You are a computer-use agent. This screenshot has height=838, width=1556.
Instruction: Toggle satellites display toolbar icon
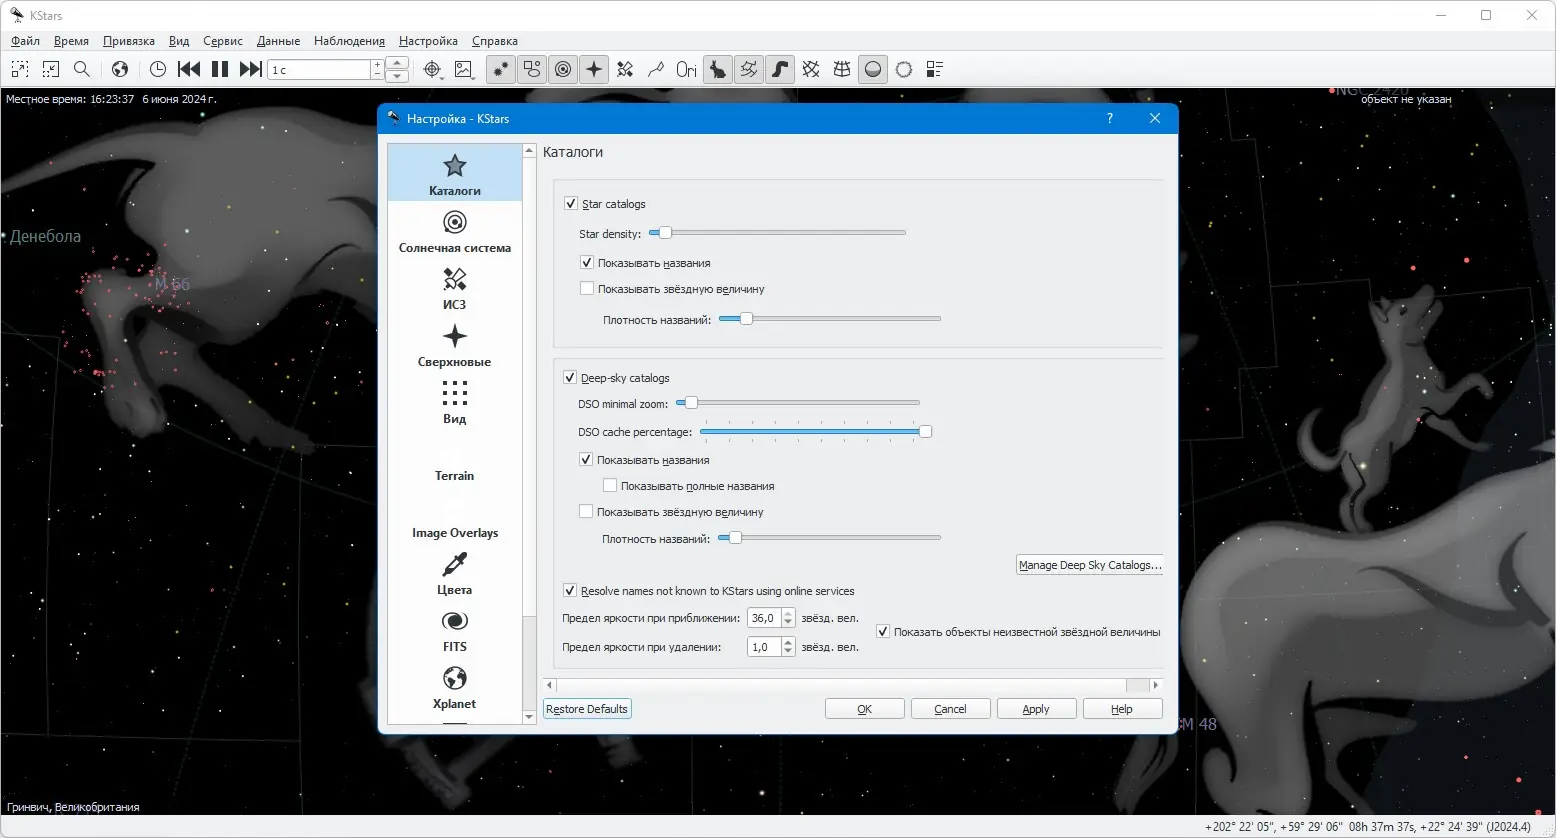point(625,69)
